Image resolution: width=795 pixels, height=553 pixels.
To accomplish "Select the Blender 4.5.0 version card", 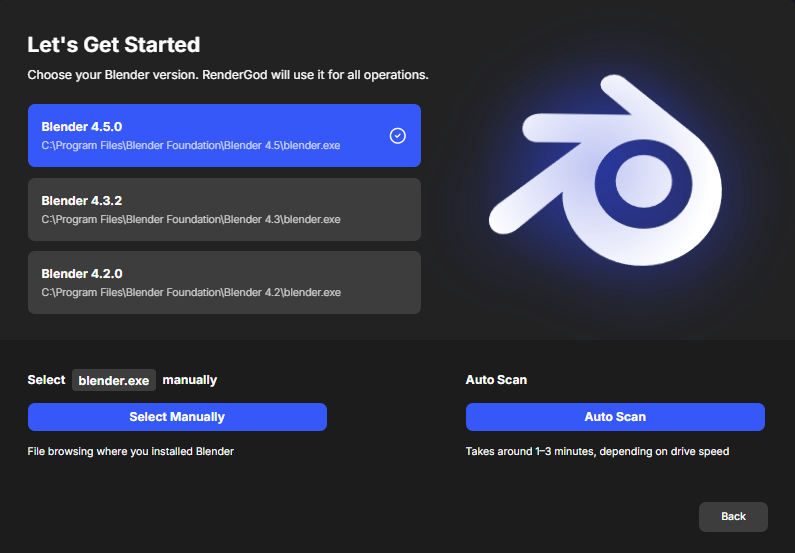I will 224,135.
